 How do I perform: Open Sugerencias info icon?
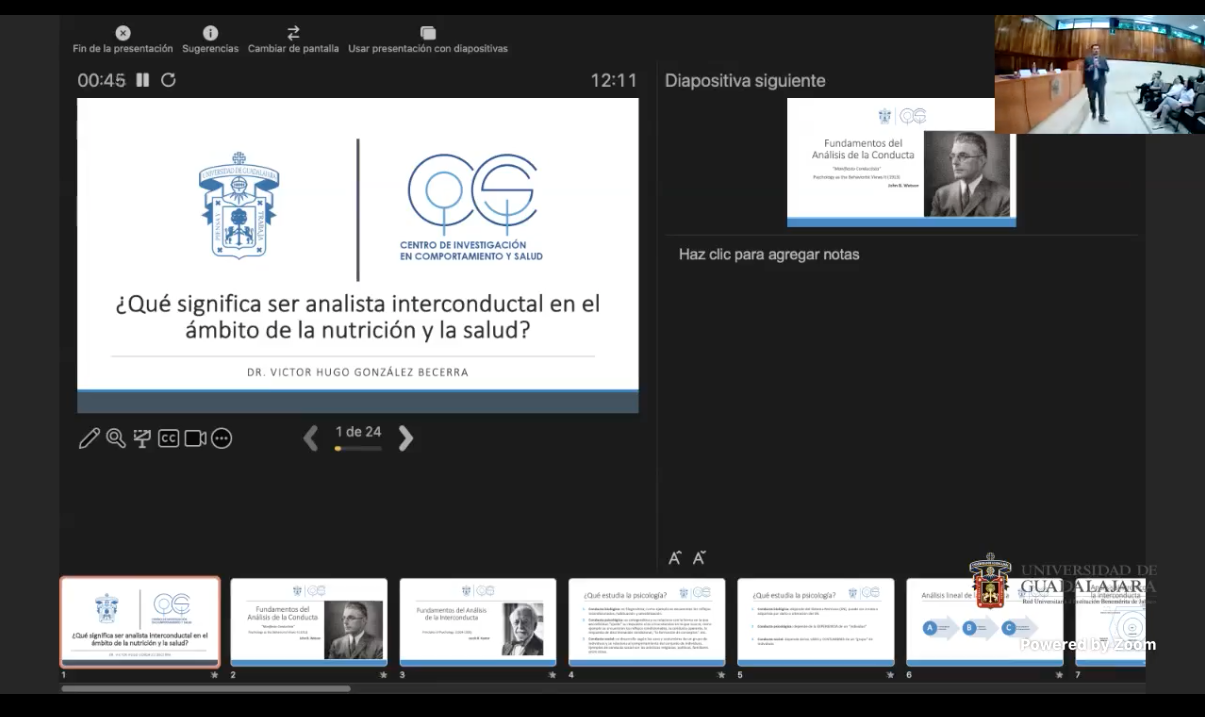(x=210, y=33)
